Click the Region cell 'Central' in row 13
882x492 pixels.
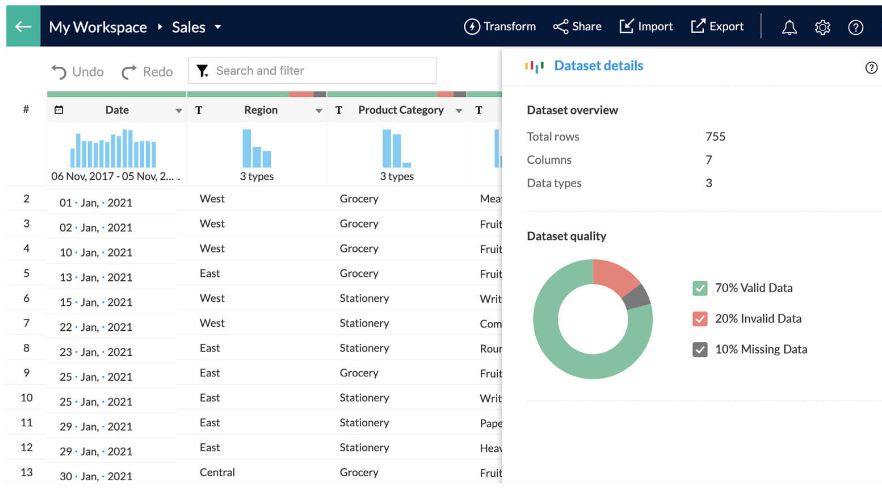pyautogui.click(x=217, y=472)
